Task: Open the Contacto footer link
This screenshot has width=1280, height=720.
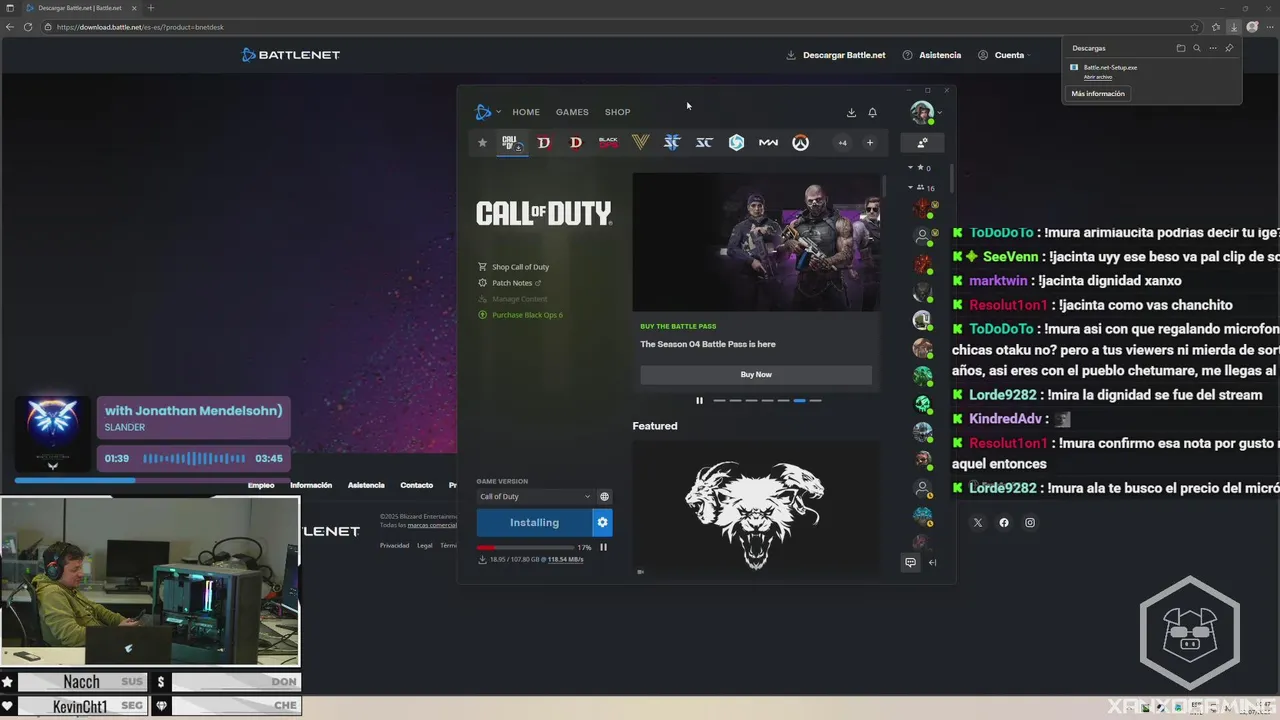Action: click(x=417, y=485)
